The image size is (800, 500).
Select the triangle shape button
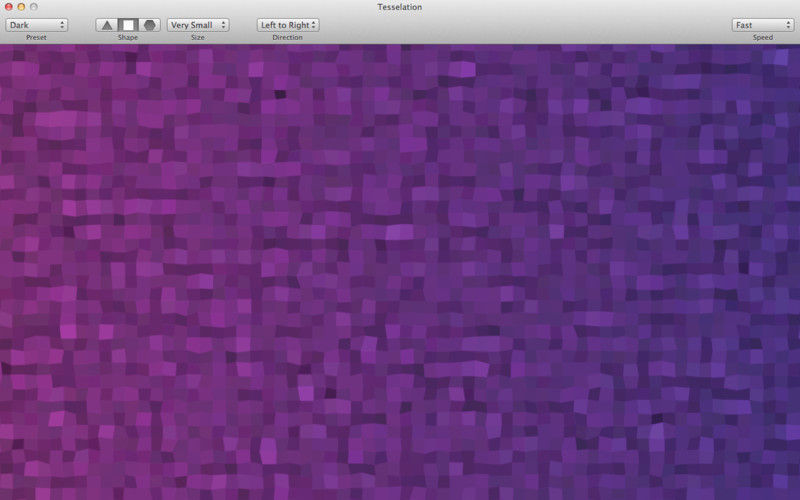[x=107, y=25]
